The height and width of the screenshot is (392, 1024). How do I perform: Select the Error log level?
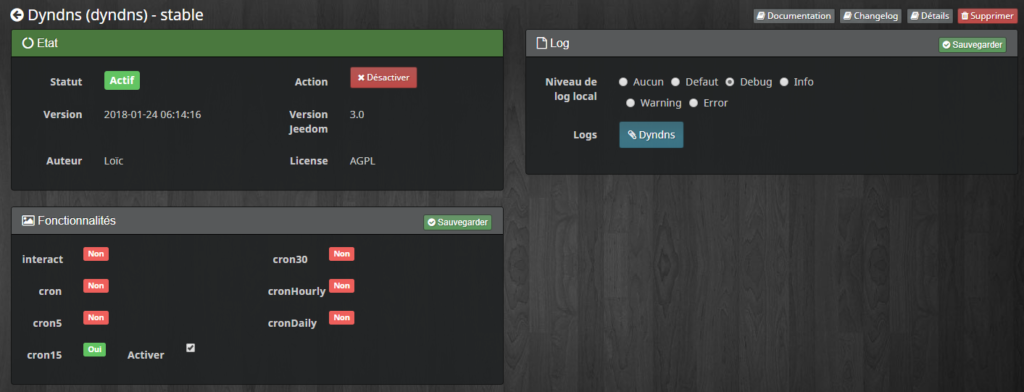pos(694,103)
